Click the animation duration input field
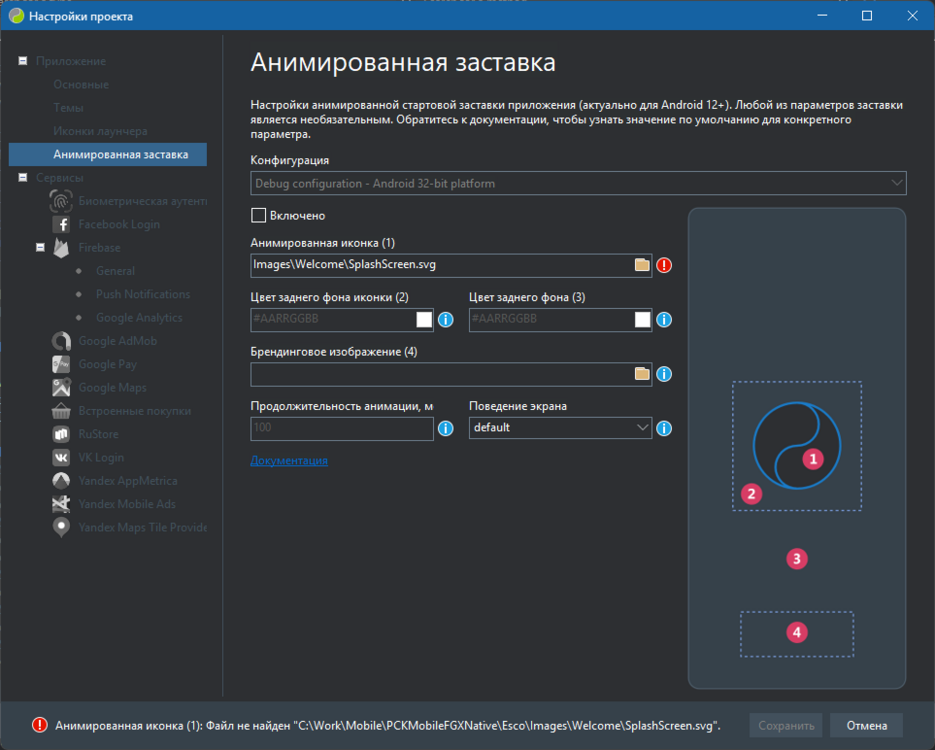Screen dimensions: 935x750 click(x=342, y=428)
